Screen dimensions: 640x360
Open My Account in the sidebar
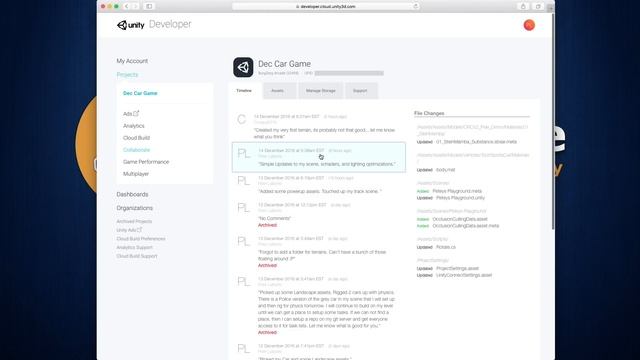coord(132,61)
